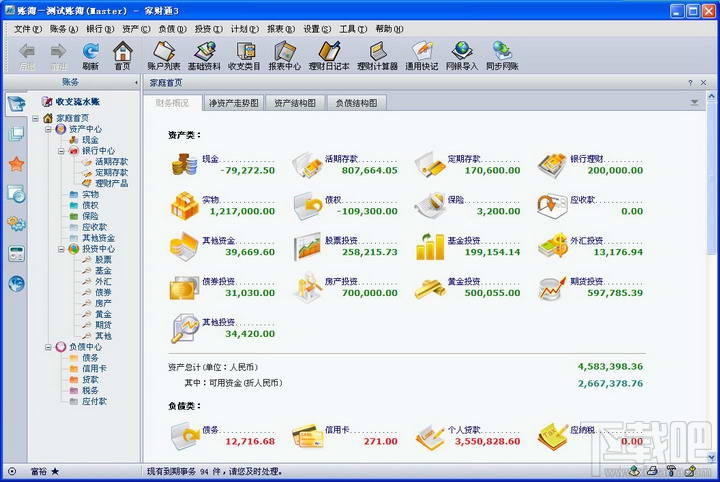Viewport: 720px width, 482px height.
Task: Open the 报表 menu
Action: (281, 29)
